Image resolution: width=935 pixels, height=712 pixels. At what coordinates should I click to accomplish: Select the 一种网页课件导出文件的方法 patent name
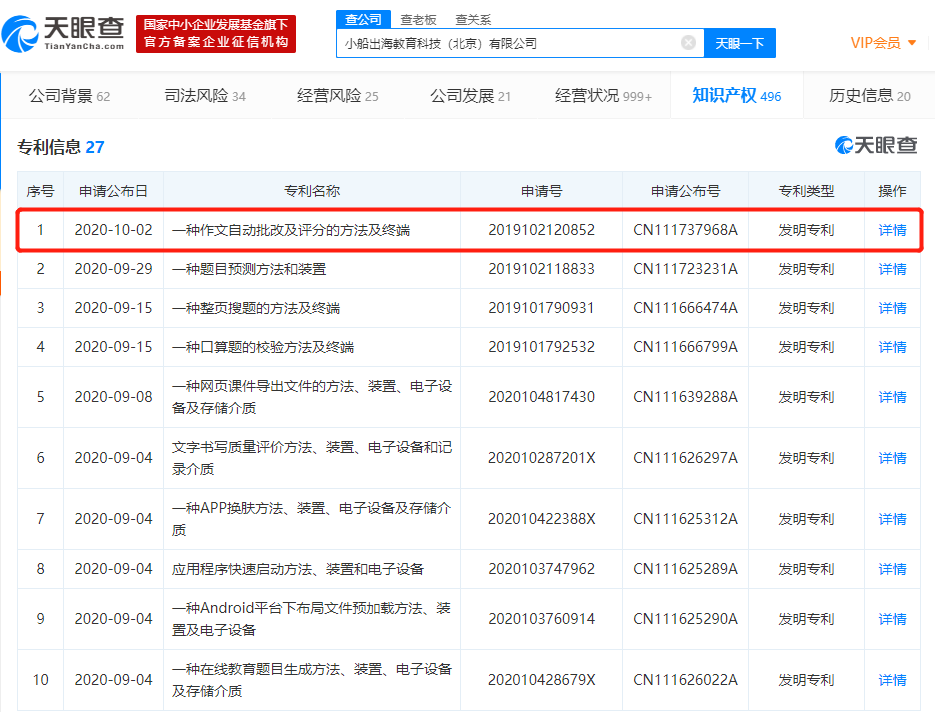(312, 397)
